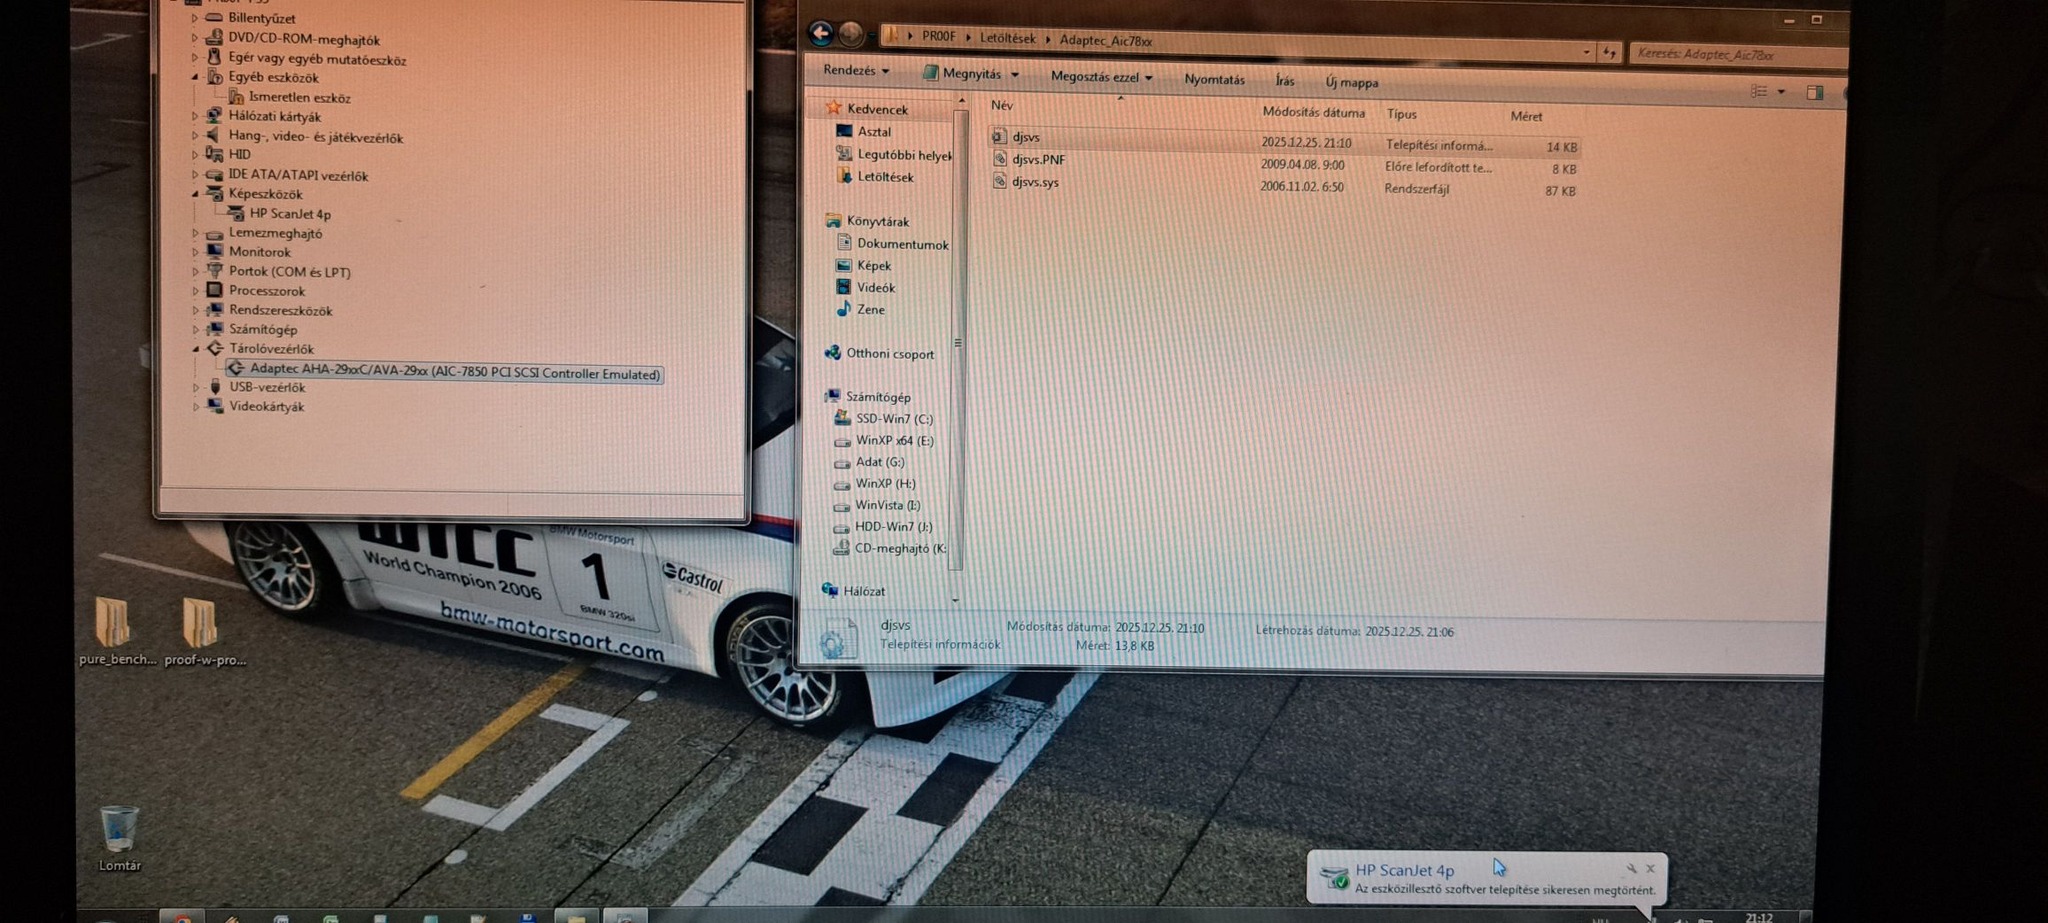This screenshot has width=2048, height=923.
Task: Click the Hálózati kártyák network adapter icon
Action: point(214,116)
